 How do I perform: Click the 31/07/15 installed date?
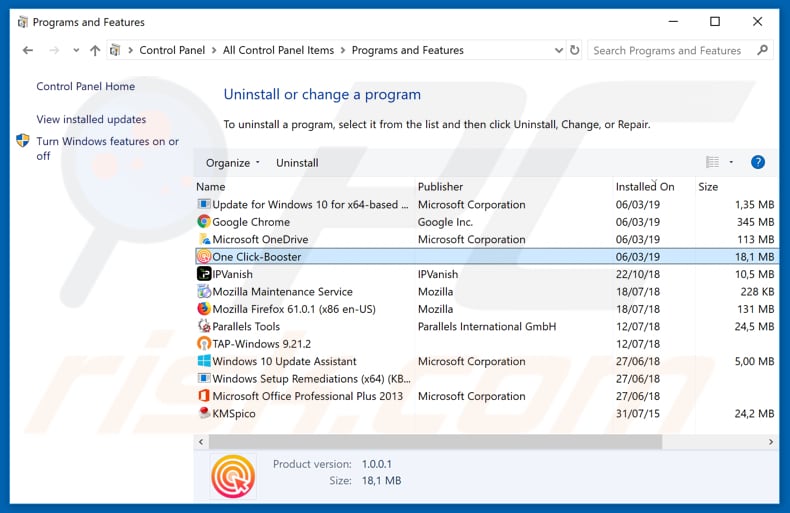pos(637,413)
